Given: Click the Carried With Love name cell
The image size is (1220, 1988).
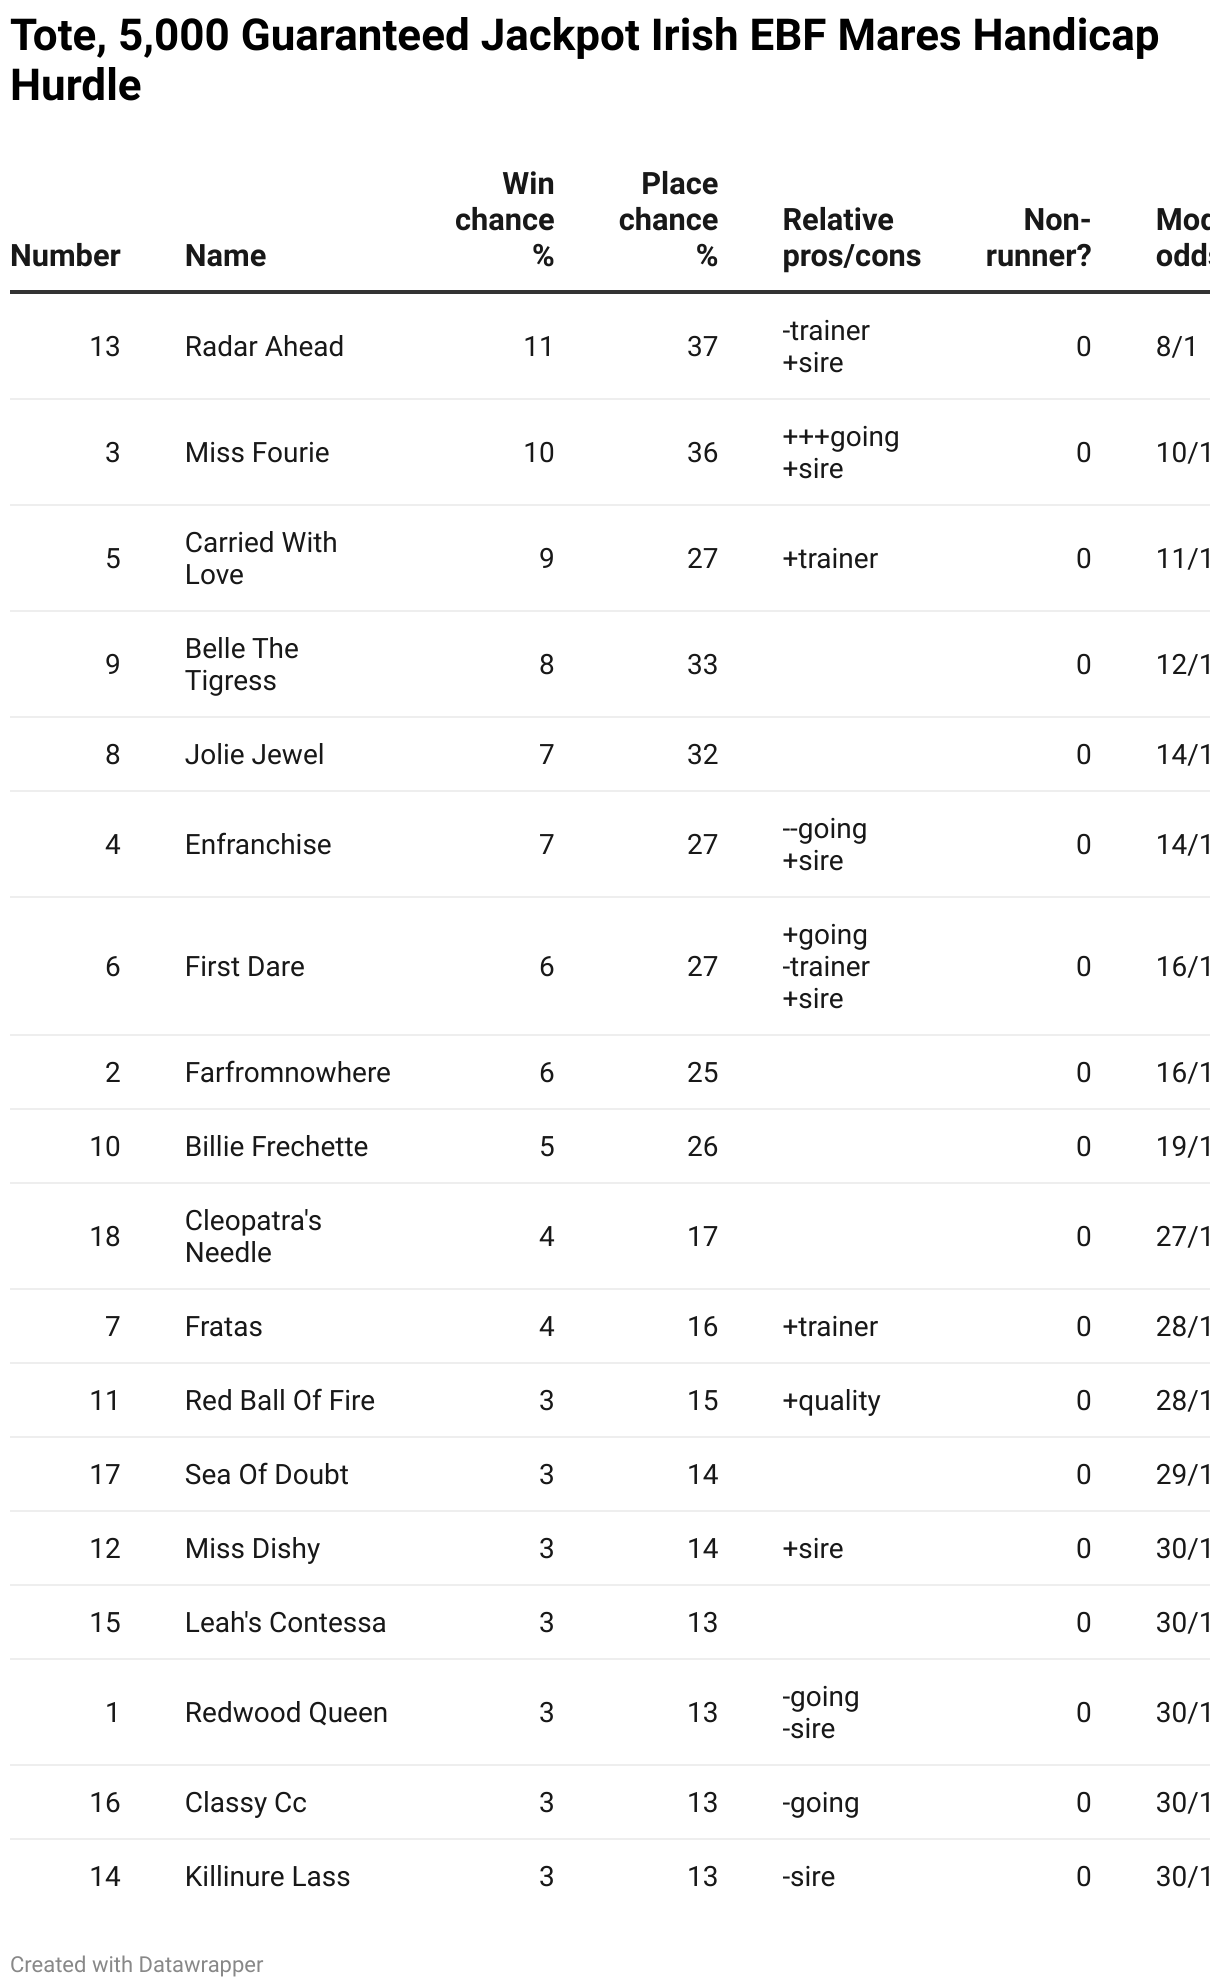Looking at the screenshot, I should pyautogui.click(x=261, y=558).
